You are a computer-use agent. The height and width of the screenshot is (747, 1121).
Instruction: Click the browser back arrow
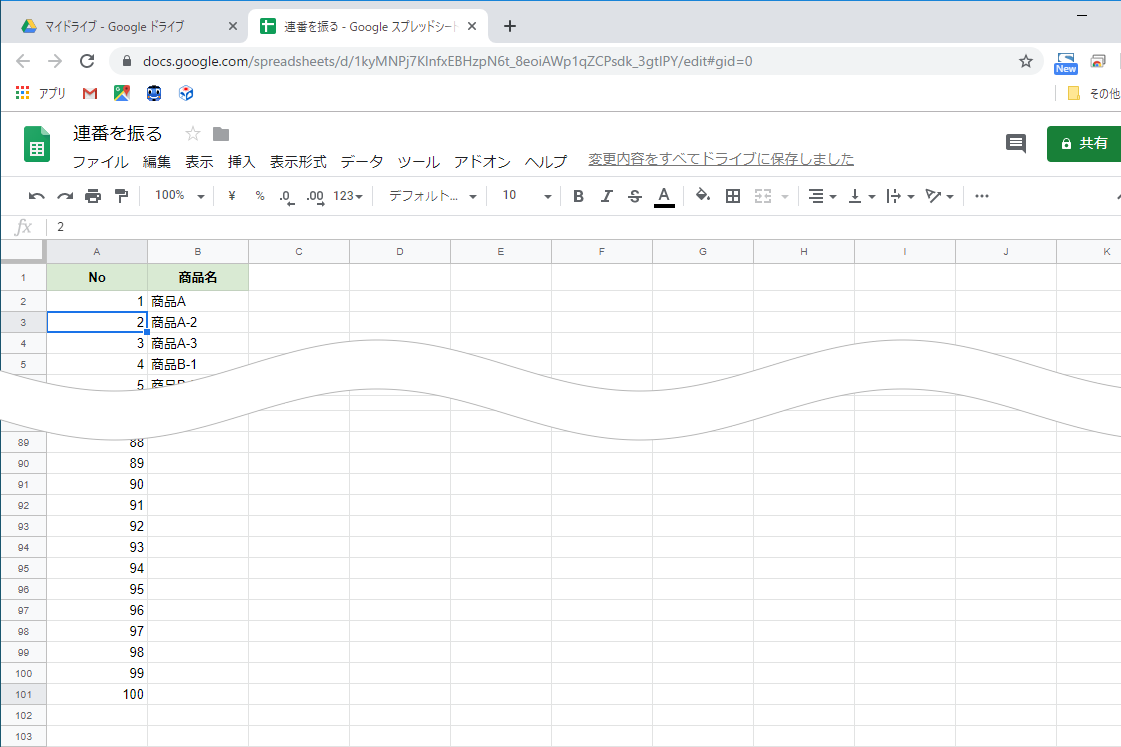coord(23,61)
